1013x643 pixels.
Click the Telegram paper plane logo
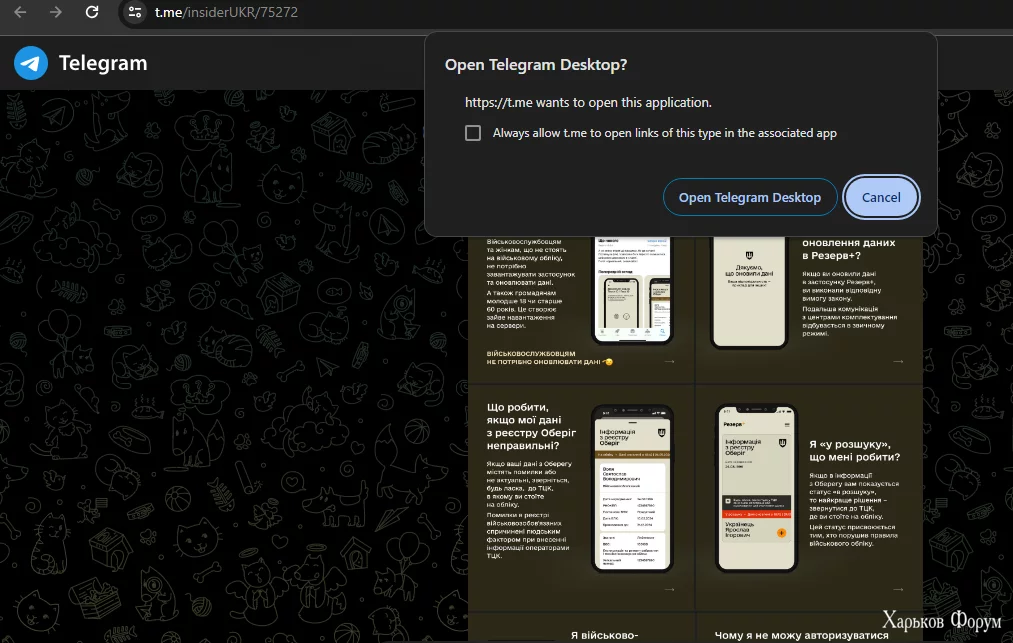point(30,63)
